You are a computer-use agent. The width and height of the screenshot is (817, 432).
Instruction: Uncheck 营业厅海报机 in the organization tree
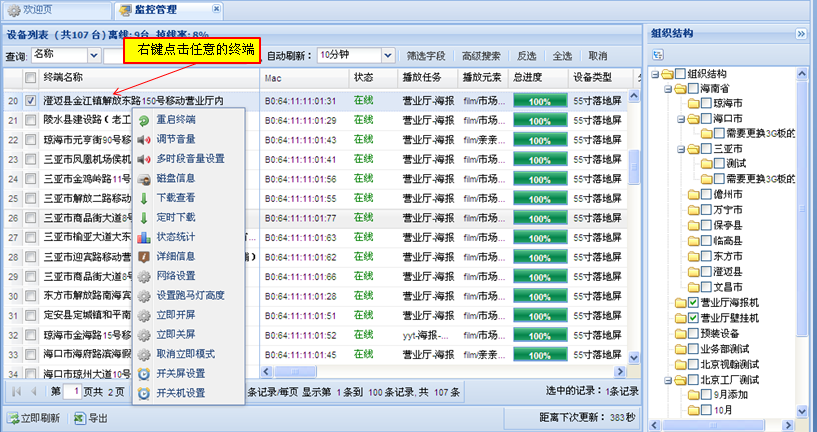(693, 302)
